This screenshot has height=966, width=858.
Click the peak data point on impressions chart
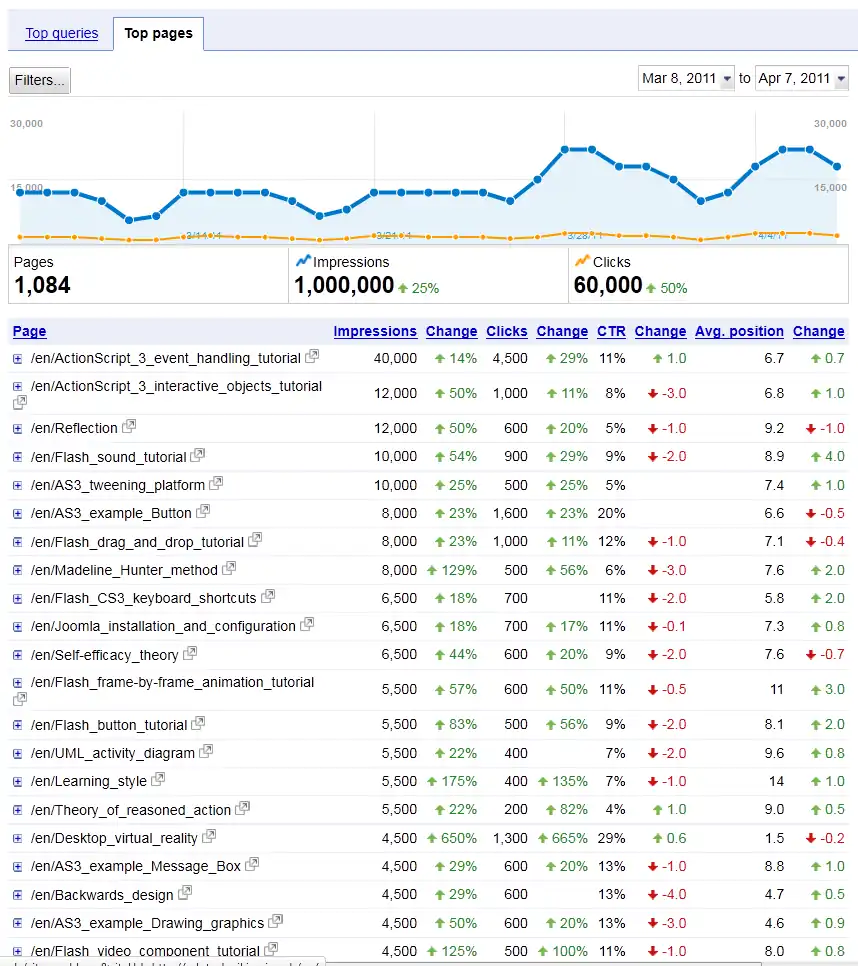point(565,149)
